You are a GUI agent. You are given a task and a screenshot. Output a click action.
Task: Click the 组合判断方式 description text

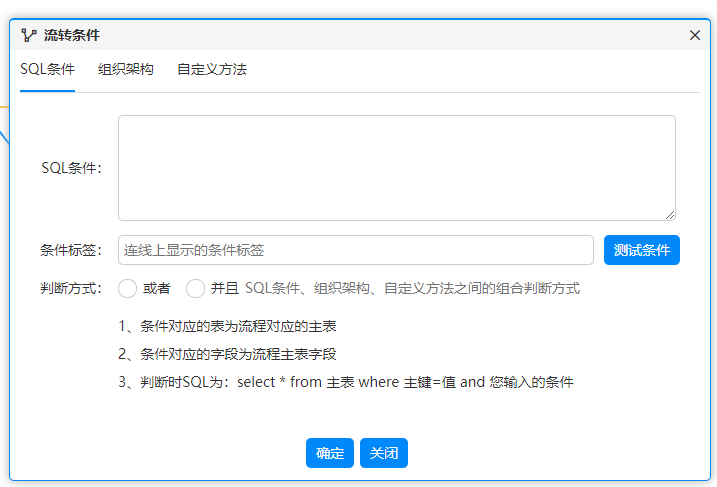pos(412,289)
